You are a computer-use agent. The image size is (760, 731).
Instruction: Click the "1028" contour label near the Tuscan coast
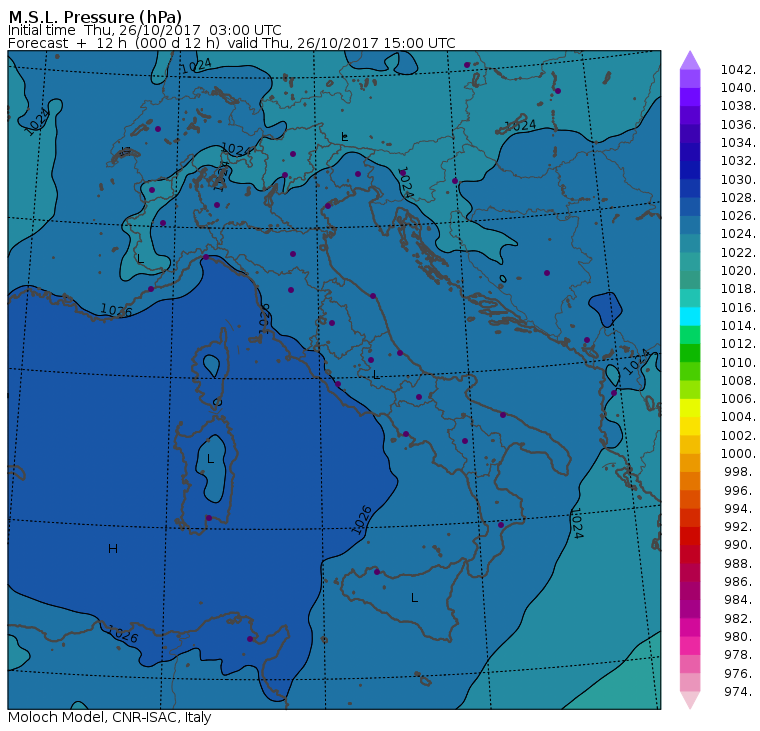(x=264, y=318)
